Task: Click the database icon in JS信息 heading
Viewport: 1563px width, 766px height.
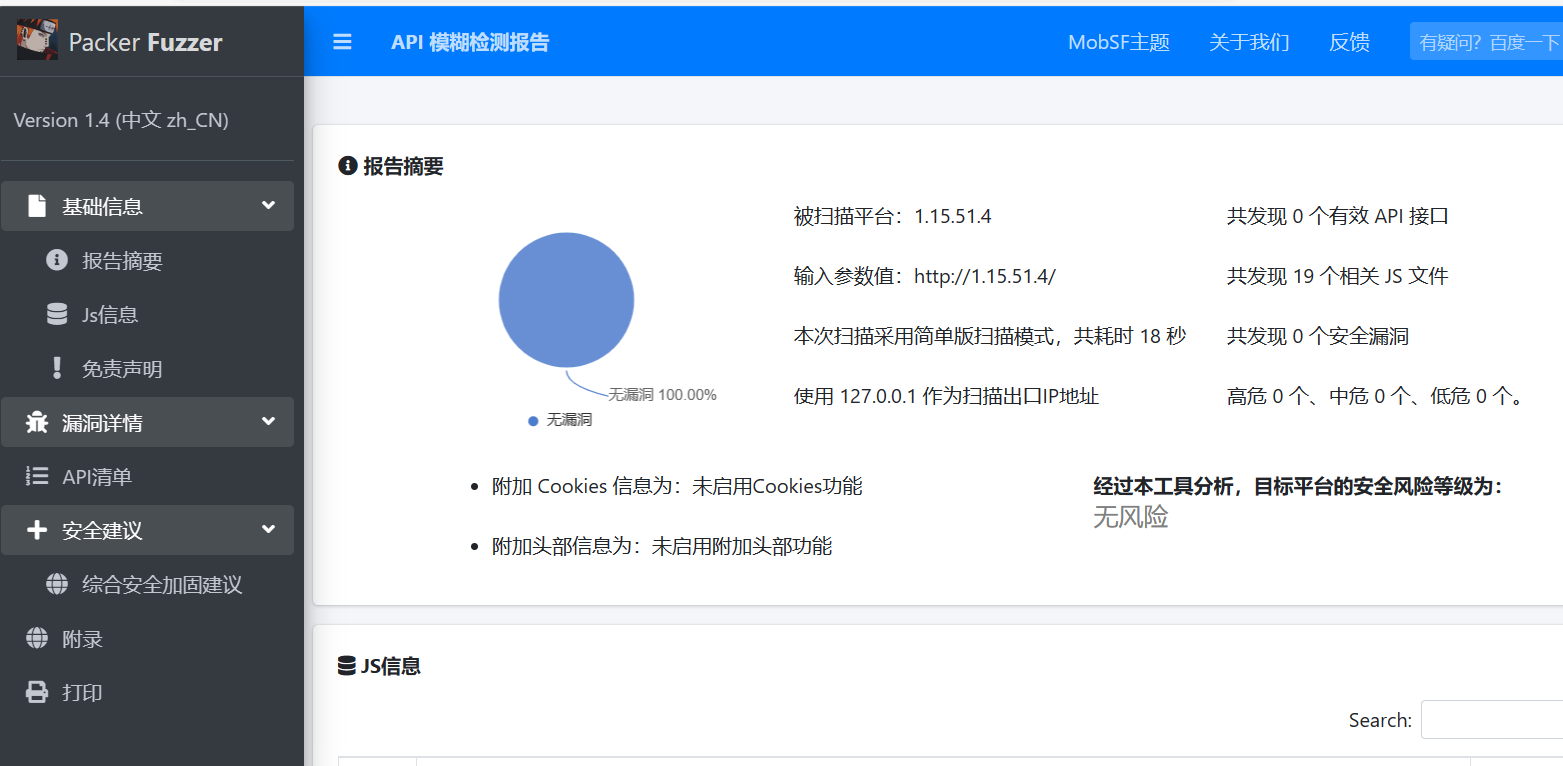Action: click(x=347, y=666)
